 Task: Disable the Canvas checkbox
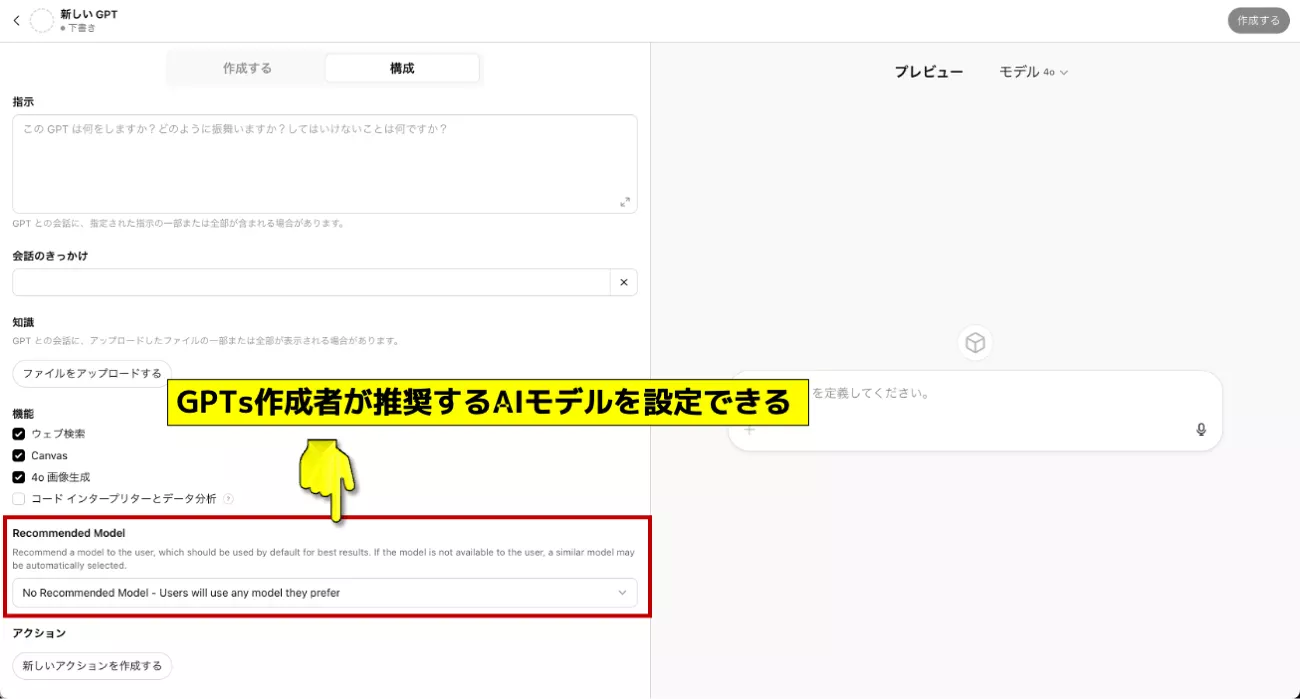[x=19, y=456]
